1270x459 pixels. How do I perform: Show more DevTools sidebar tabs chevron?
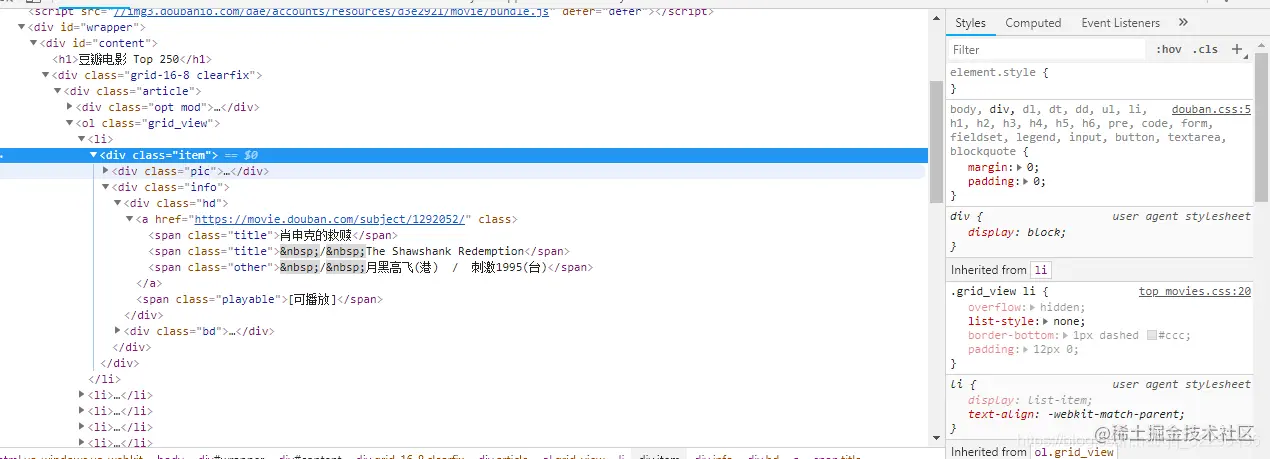point(1183,23)
